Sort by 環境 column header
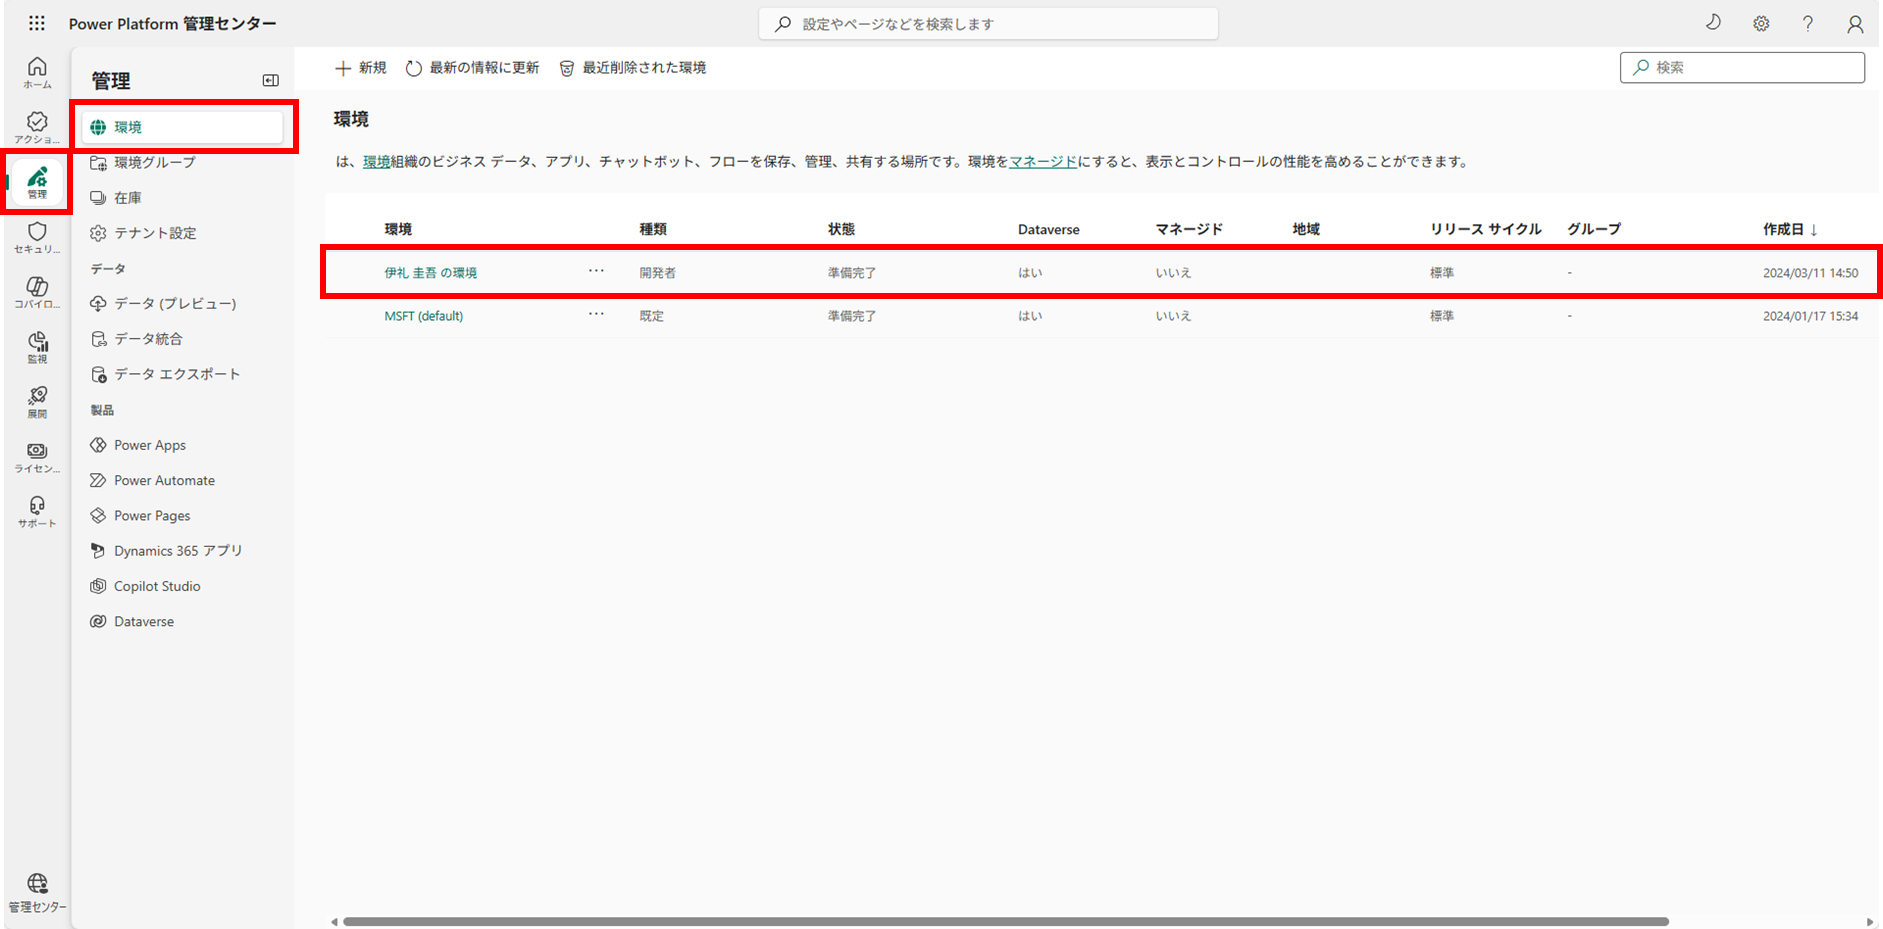This screenshot has width=1883, height=929. [x=398, y=229]
